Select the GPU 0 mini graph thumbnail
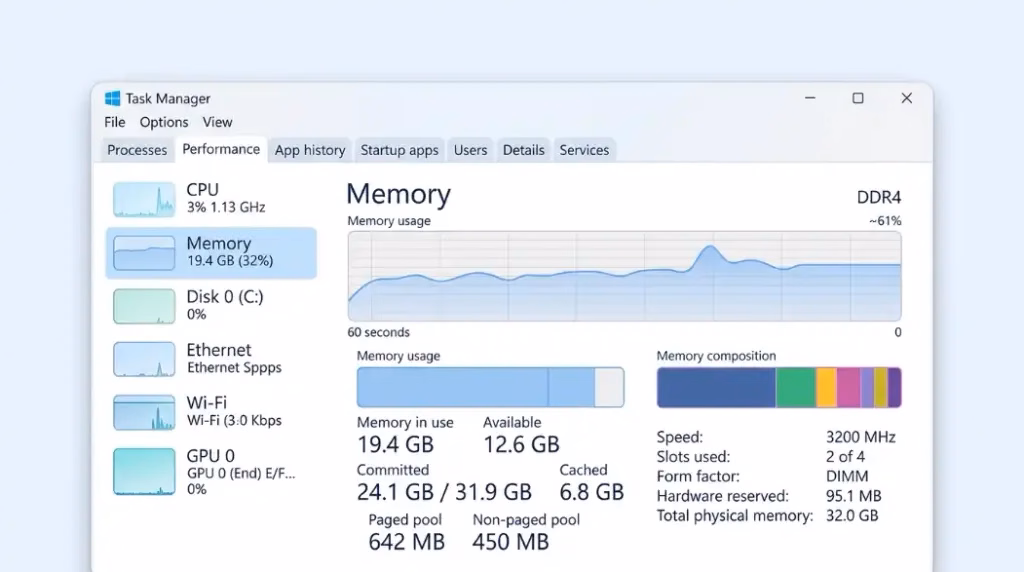The height and width of the screenshot is (572, 1024). pos(144,471)
